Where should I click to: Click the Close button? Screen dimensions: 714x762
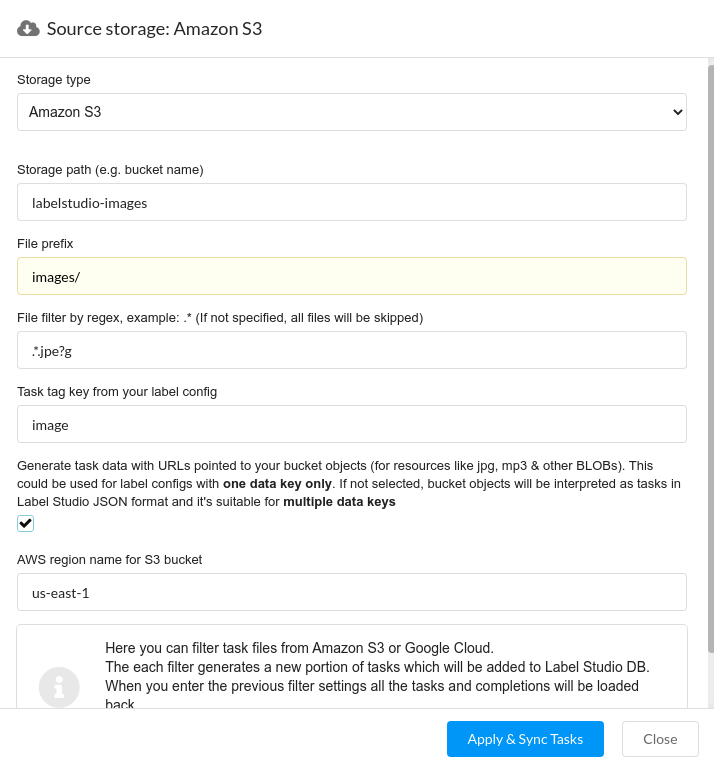click(660, 739)
